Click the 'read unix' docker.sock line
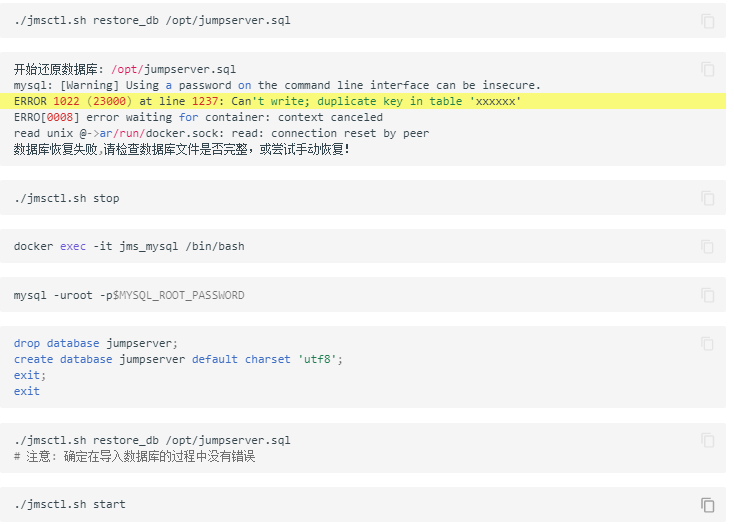This screenshot has width=734, height=525. coord(221,133)
